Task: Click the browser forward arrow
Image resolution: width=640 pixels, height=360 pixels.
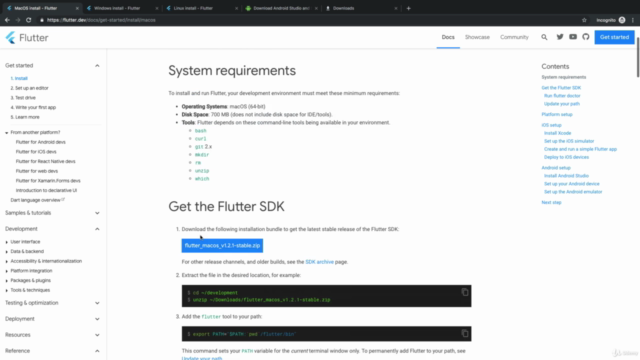Action: [x=18, y=20]
